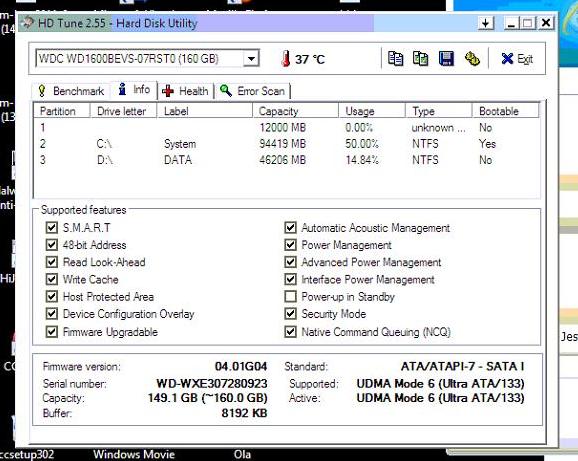Click the capacity 149.1 GB value

(x=208, y=398)
